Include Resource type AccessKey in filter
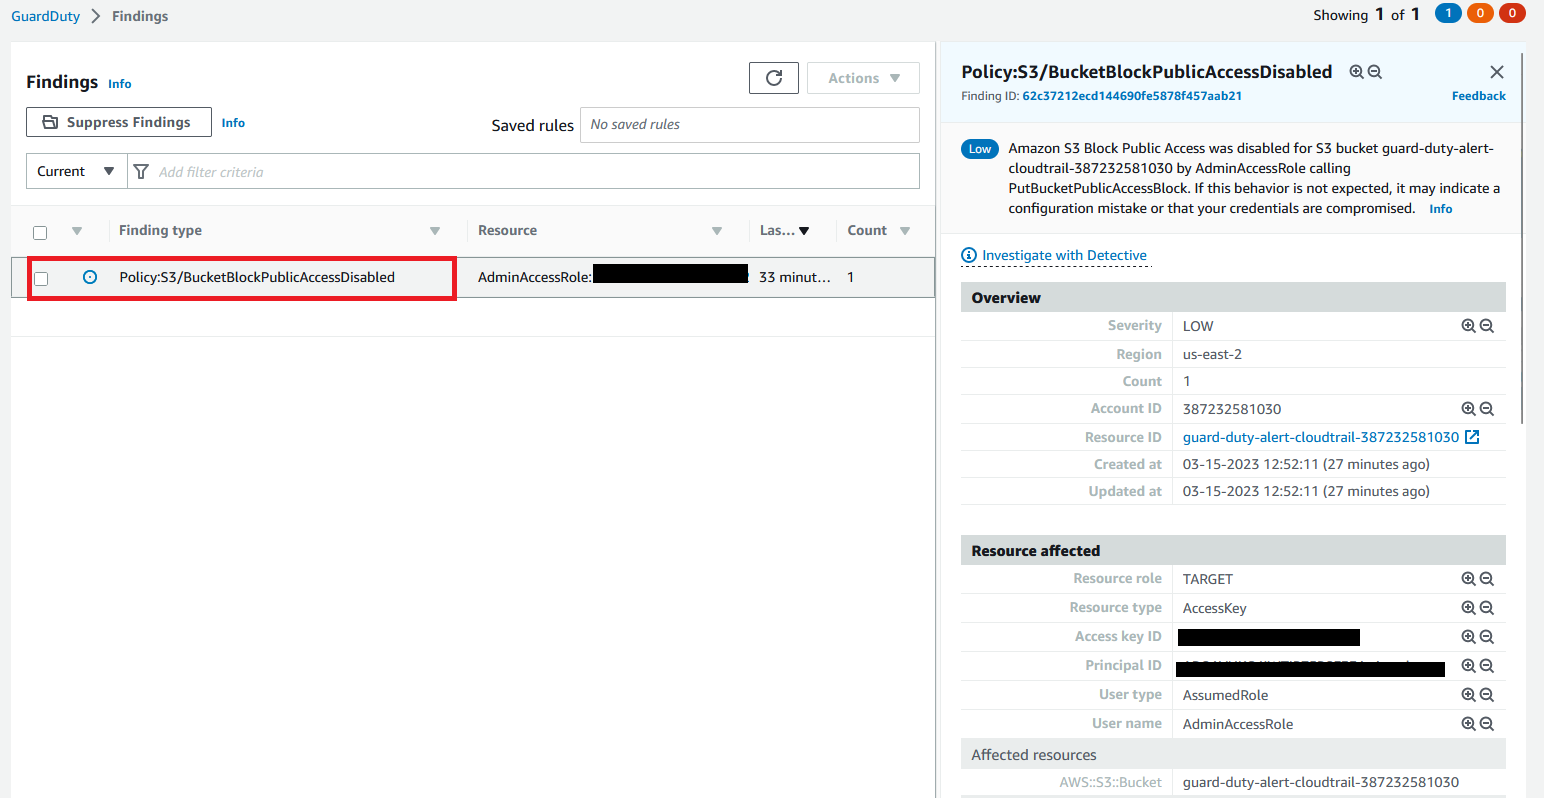The image size is (1544, 798). click(1468, 608)
